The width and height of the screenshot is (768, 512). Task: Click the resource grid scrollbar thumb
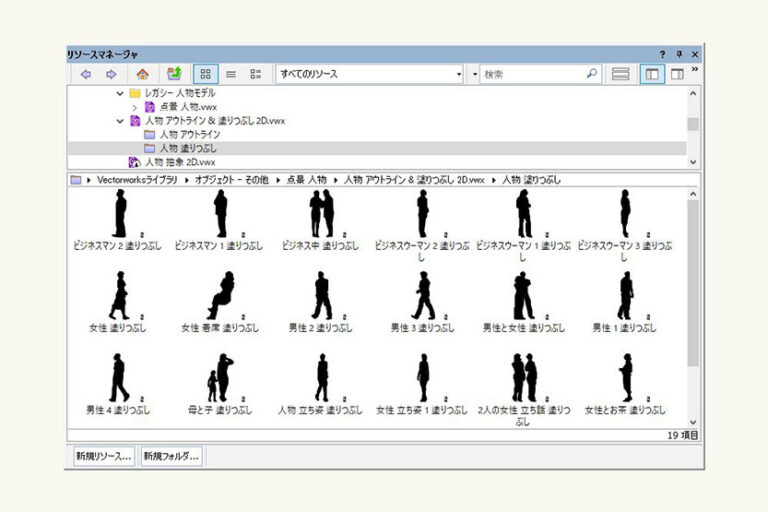tap(693, 283)
